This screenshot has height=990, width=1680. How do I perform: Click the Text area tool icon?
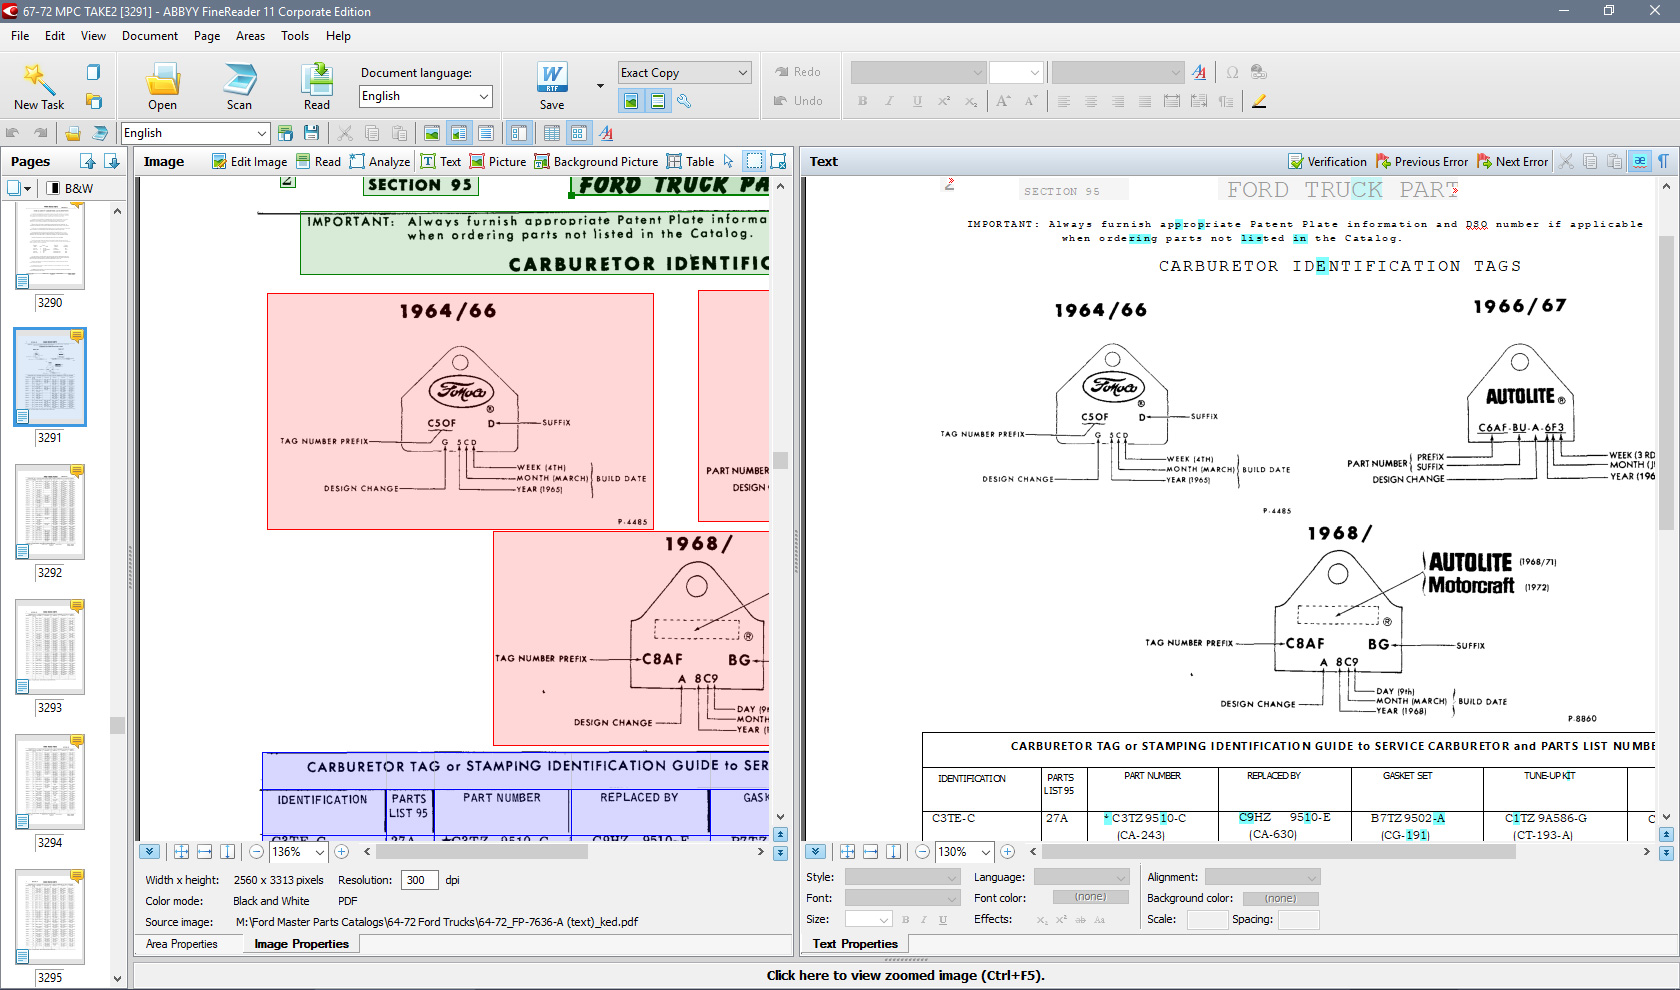(x=441, y=161)
